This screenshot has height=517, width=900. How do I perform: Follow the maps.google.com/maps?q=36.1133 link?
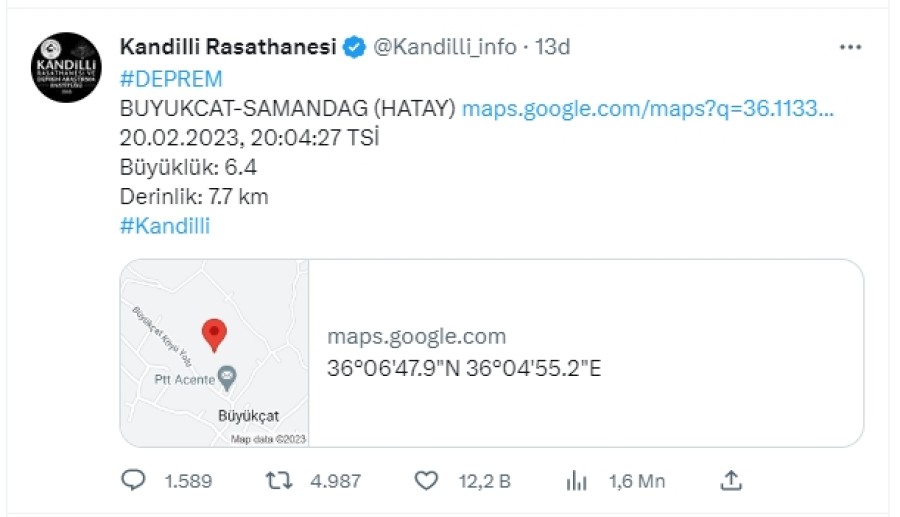[x=648, y=109]
